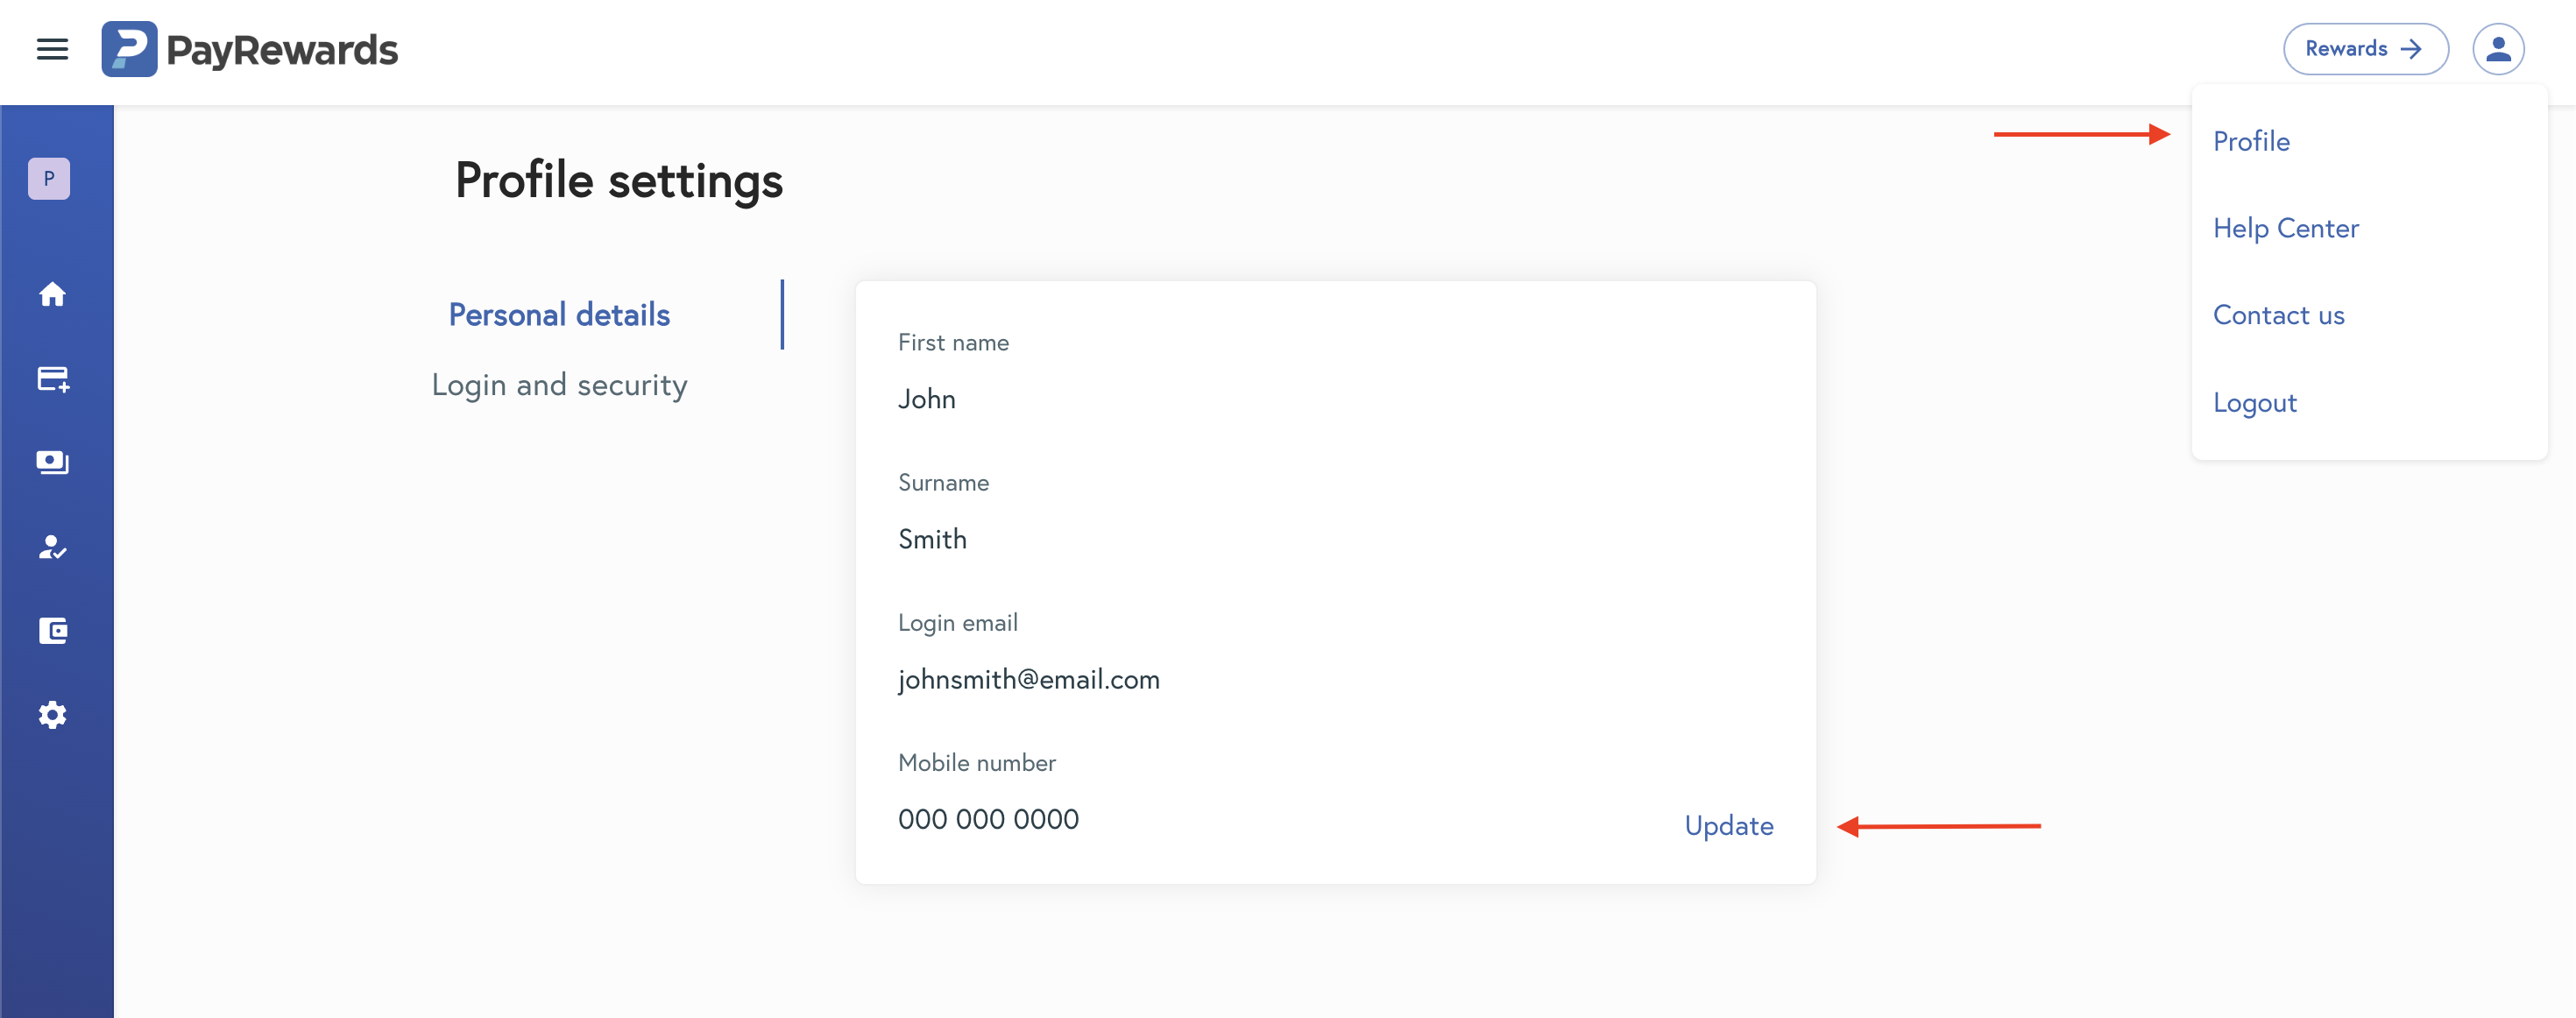Click Update link for mobile number
The image size is (2576, 1018).
(1728, 825)
